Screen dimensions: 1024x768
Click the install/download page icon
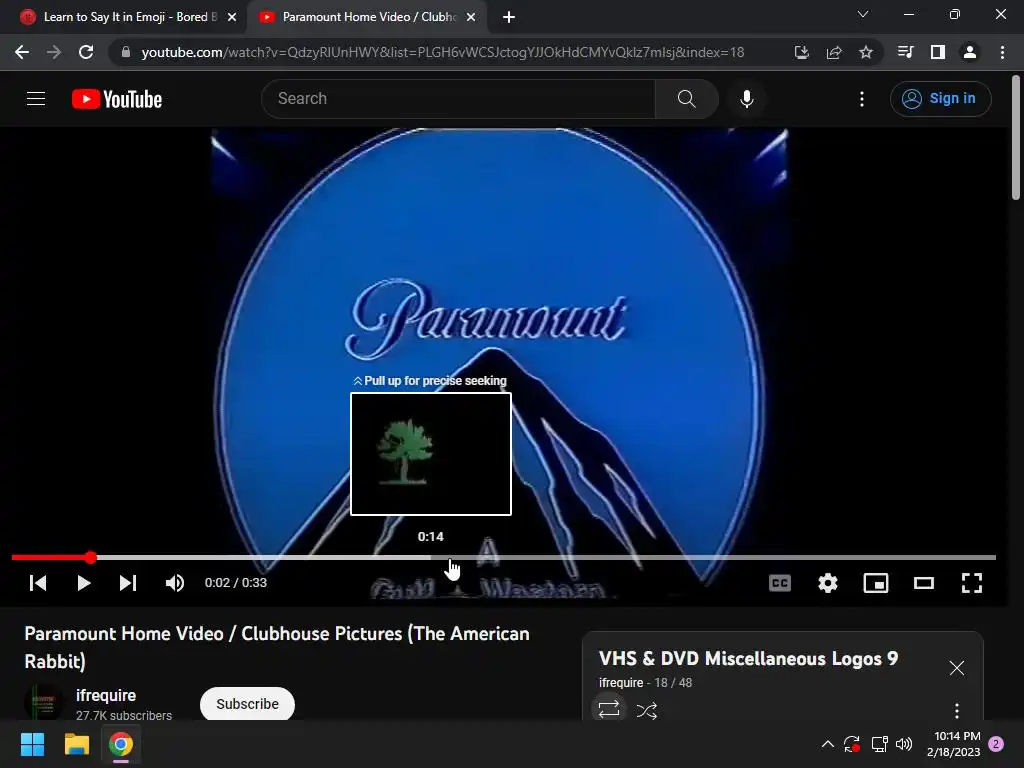(802, 52)
